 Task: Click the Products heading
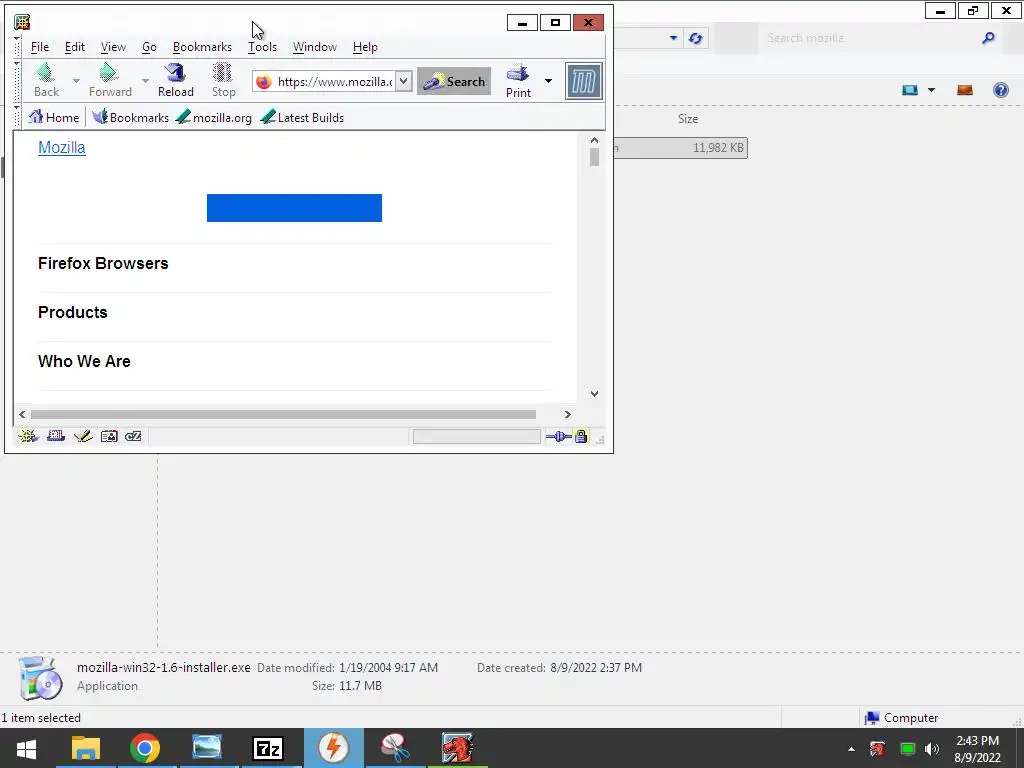pyautogui.click(x=72, y=312)
